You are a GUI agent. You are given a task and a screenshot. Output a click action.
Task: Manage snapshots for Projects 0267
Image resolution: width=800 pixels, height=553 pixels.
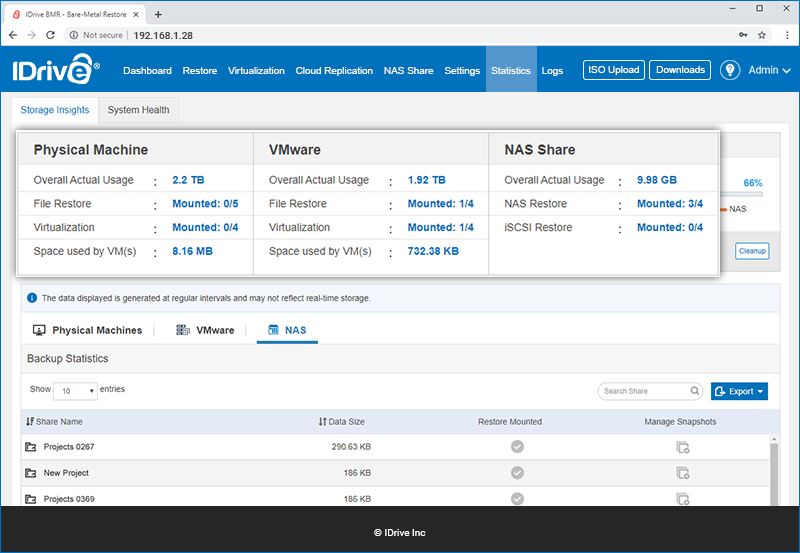[x=683, y=447]
